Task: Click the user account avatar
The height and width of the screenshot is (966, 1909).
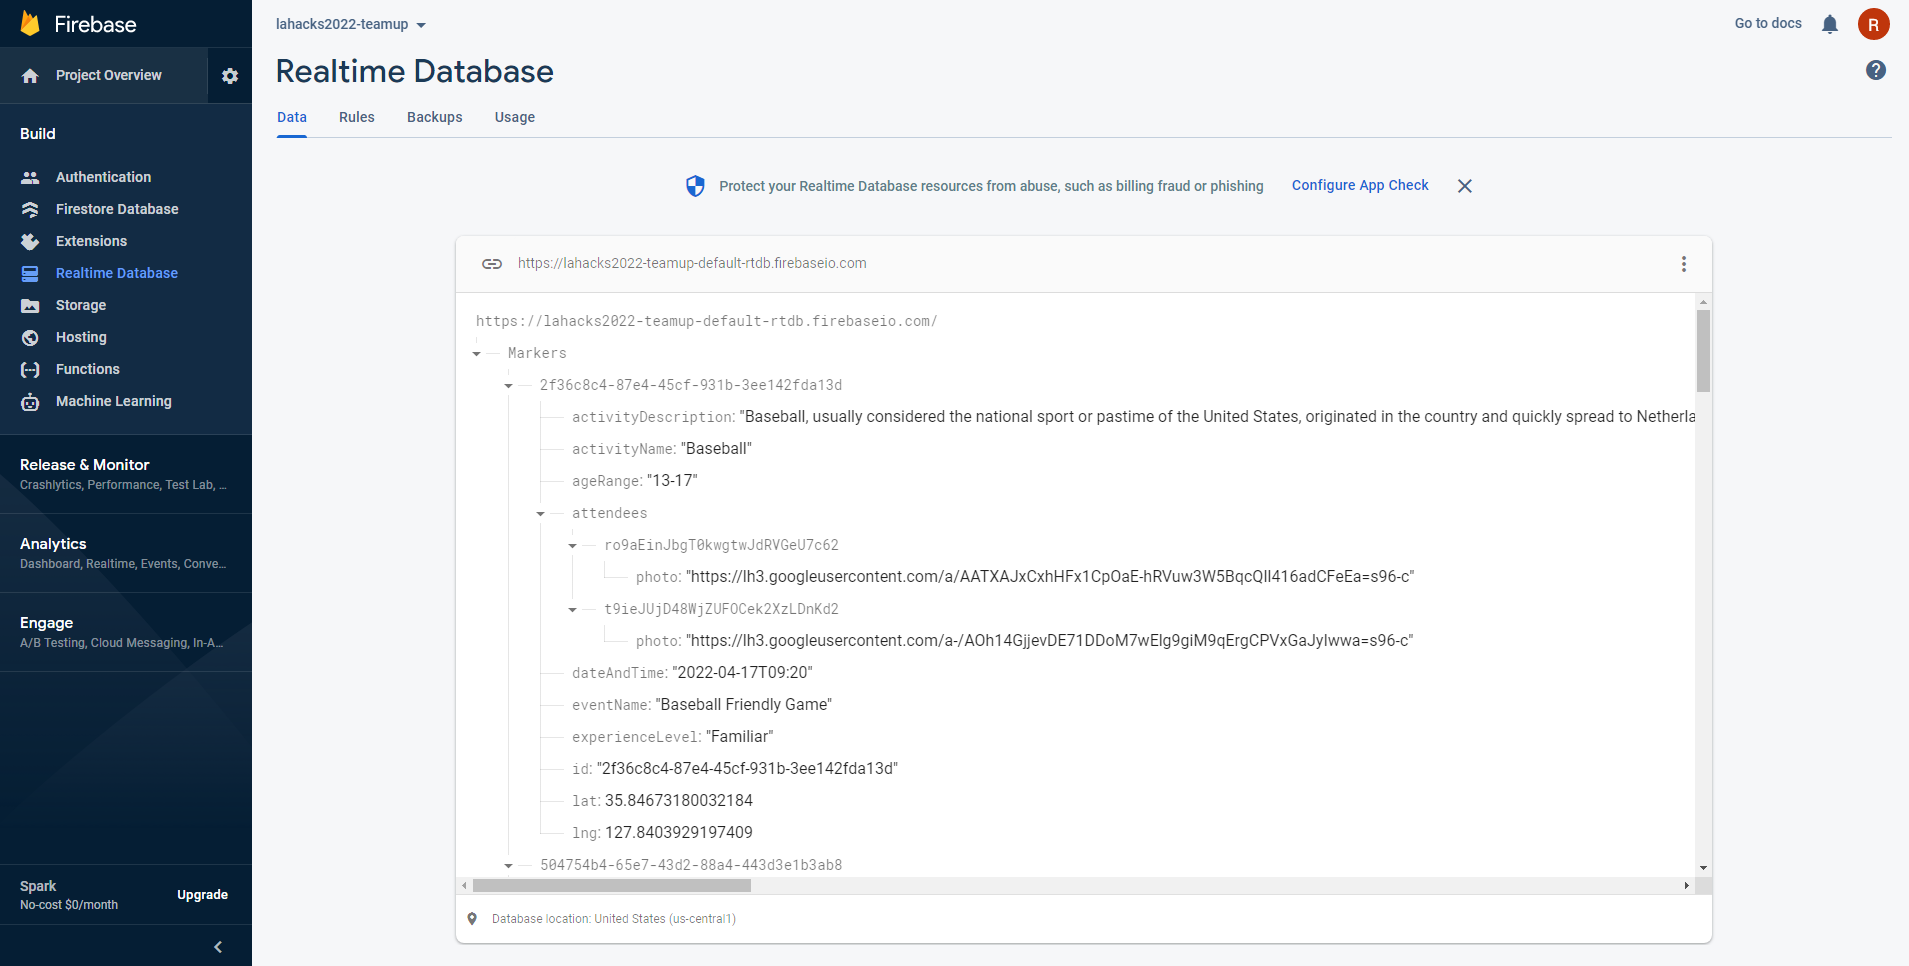Action: (1873, 24)
